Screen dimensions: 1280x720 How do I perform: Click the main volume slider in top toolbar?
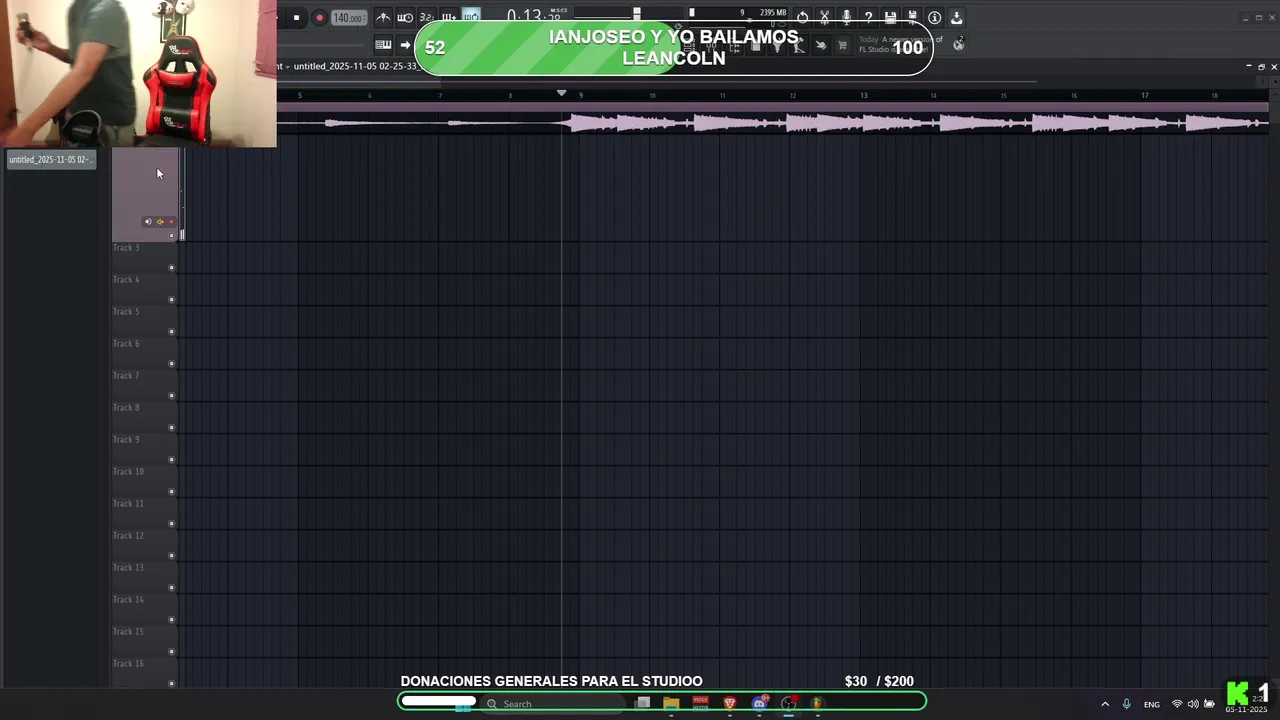click(x=636, y=15)
